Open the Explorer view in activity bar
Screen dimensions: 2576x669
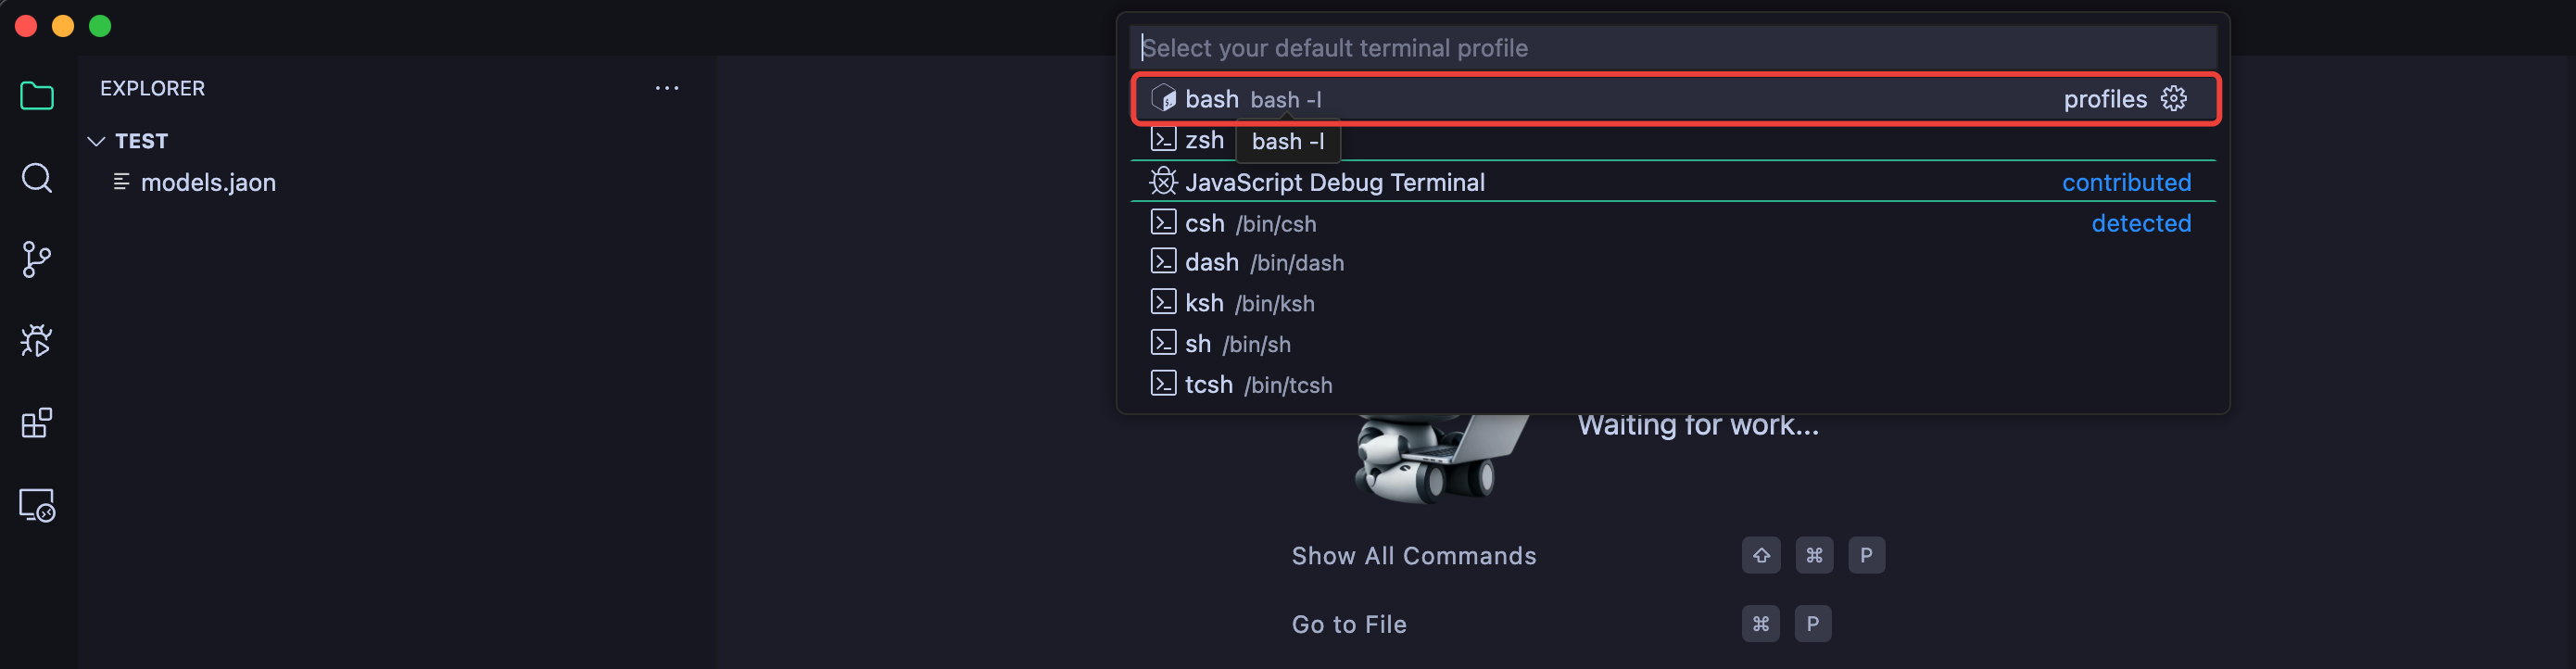tap(37, 96)
